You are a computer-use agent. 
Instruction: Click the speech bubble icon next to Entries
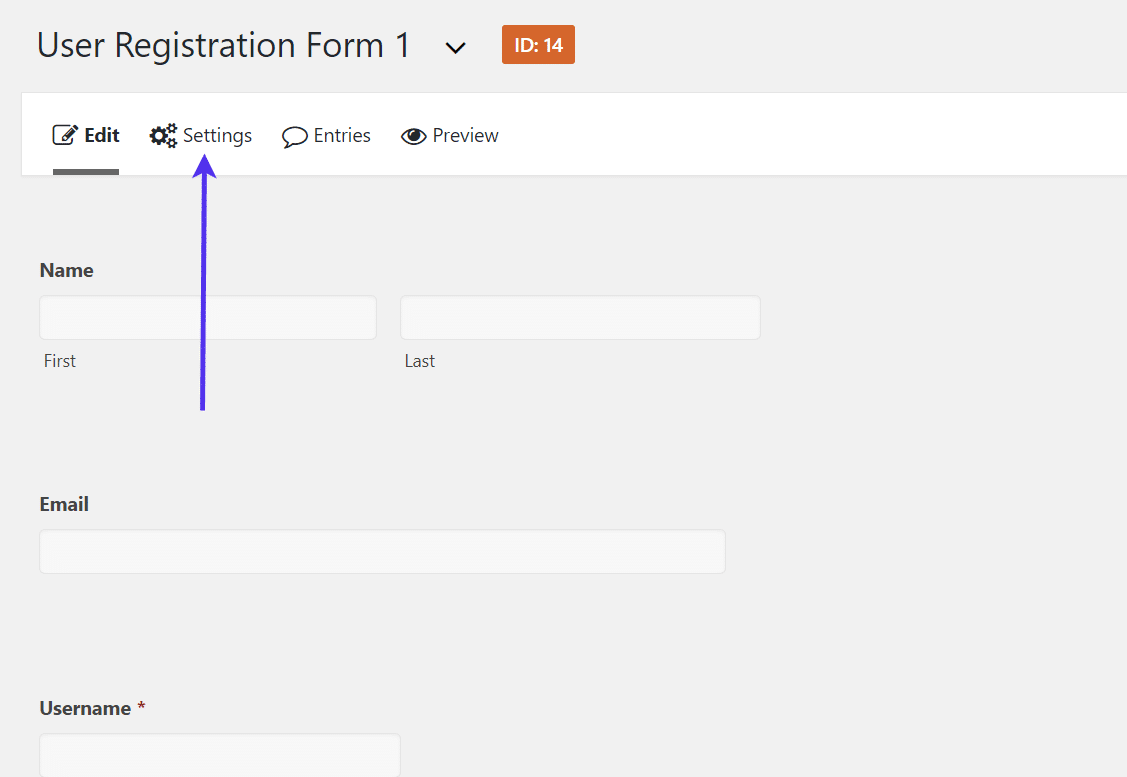[295, 135]
